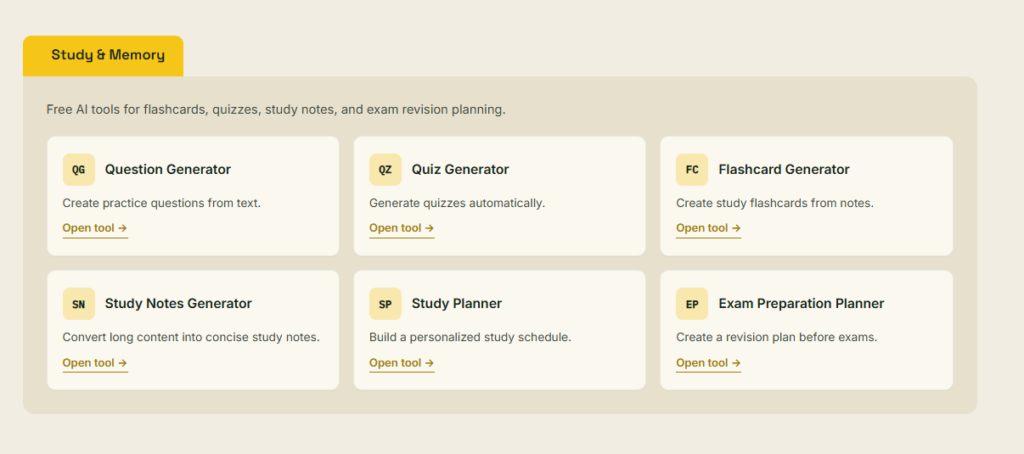Click 'Generate quizzes automatically.' description

[x=457, y=203]
